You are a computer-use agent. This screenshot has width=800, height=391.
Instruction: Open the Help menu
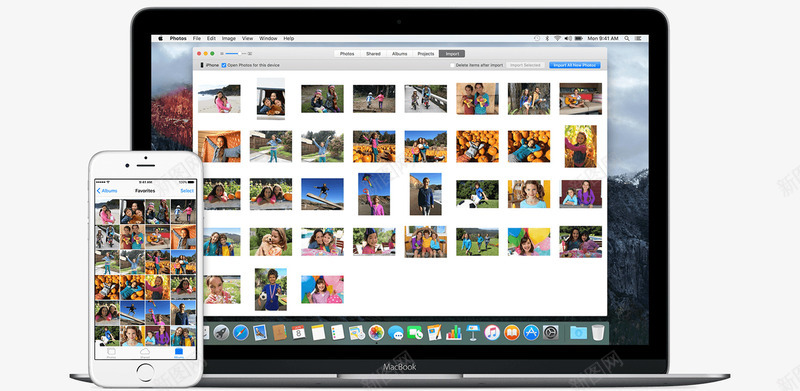(x=289, y=38)
